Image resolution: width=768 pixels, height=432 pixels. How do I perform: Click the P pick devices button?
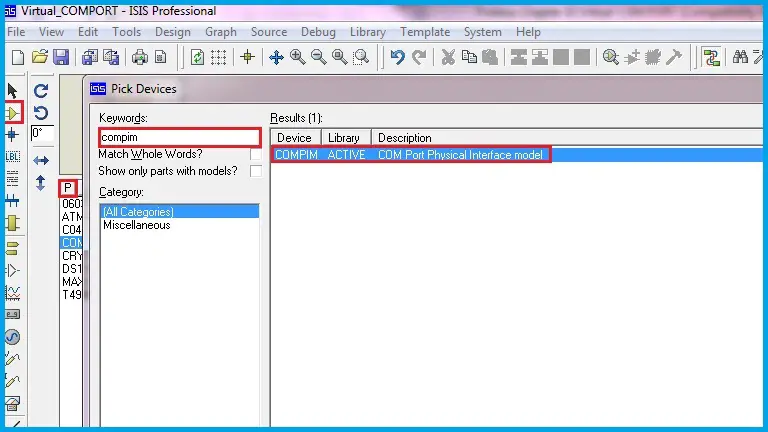pyautogui.click(x=68, y=188)
